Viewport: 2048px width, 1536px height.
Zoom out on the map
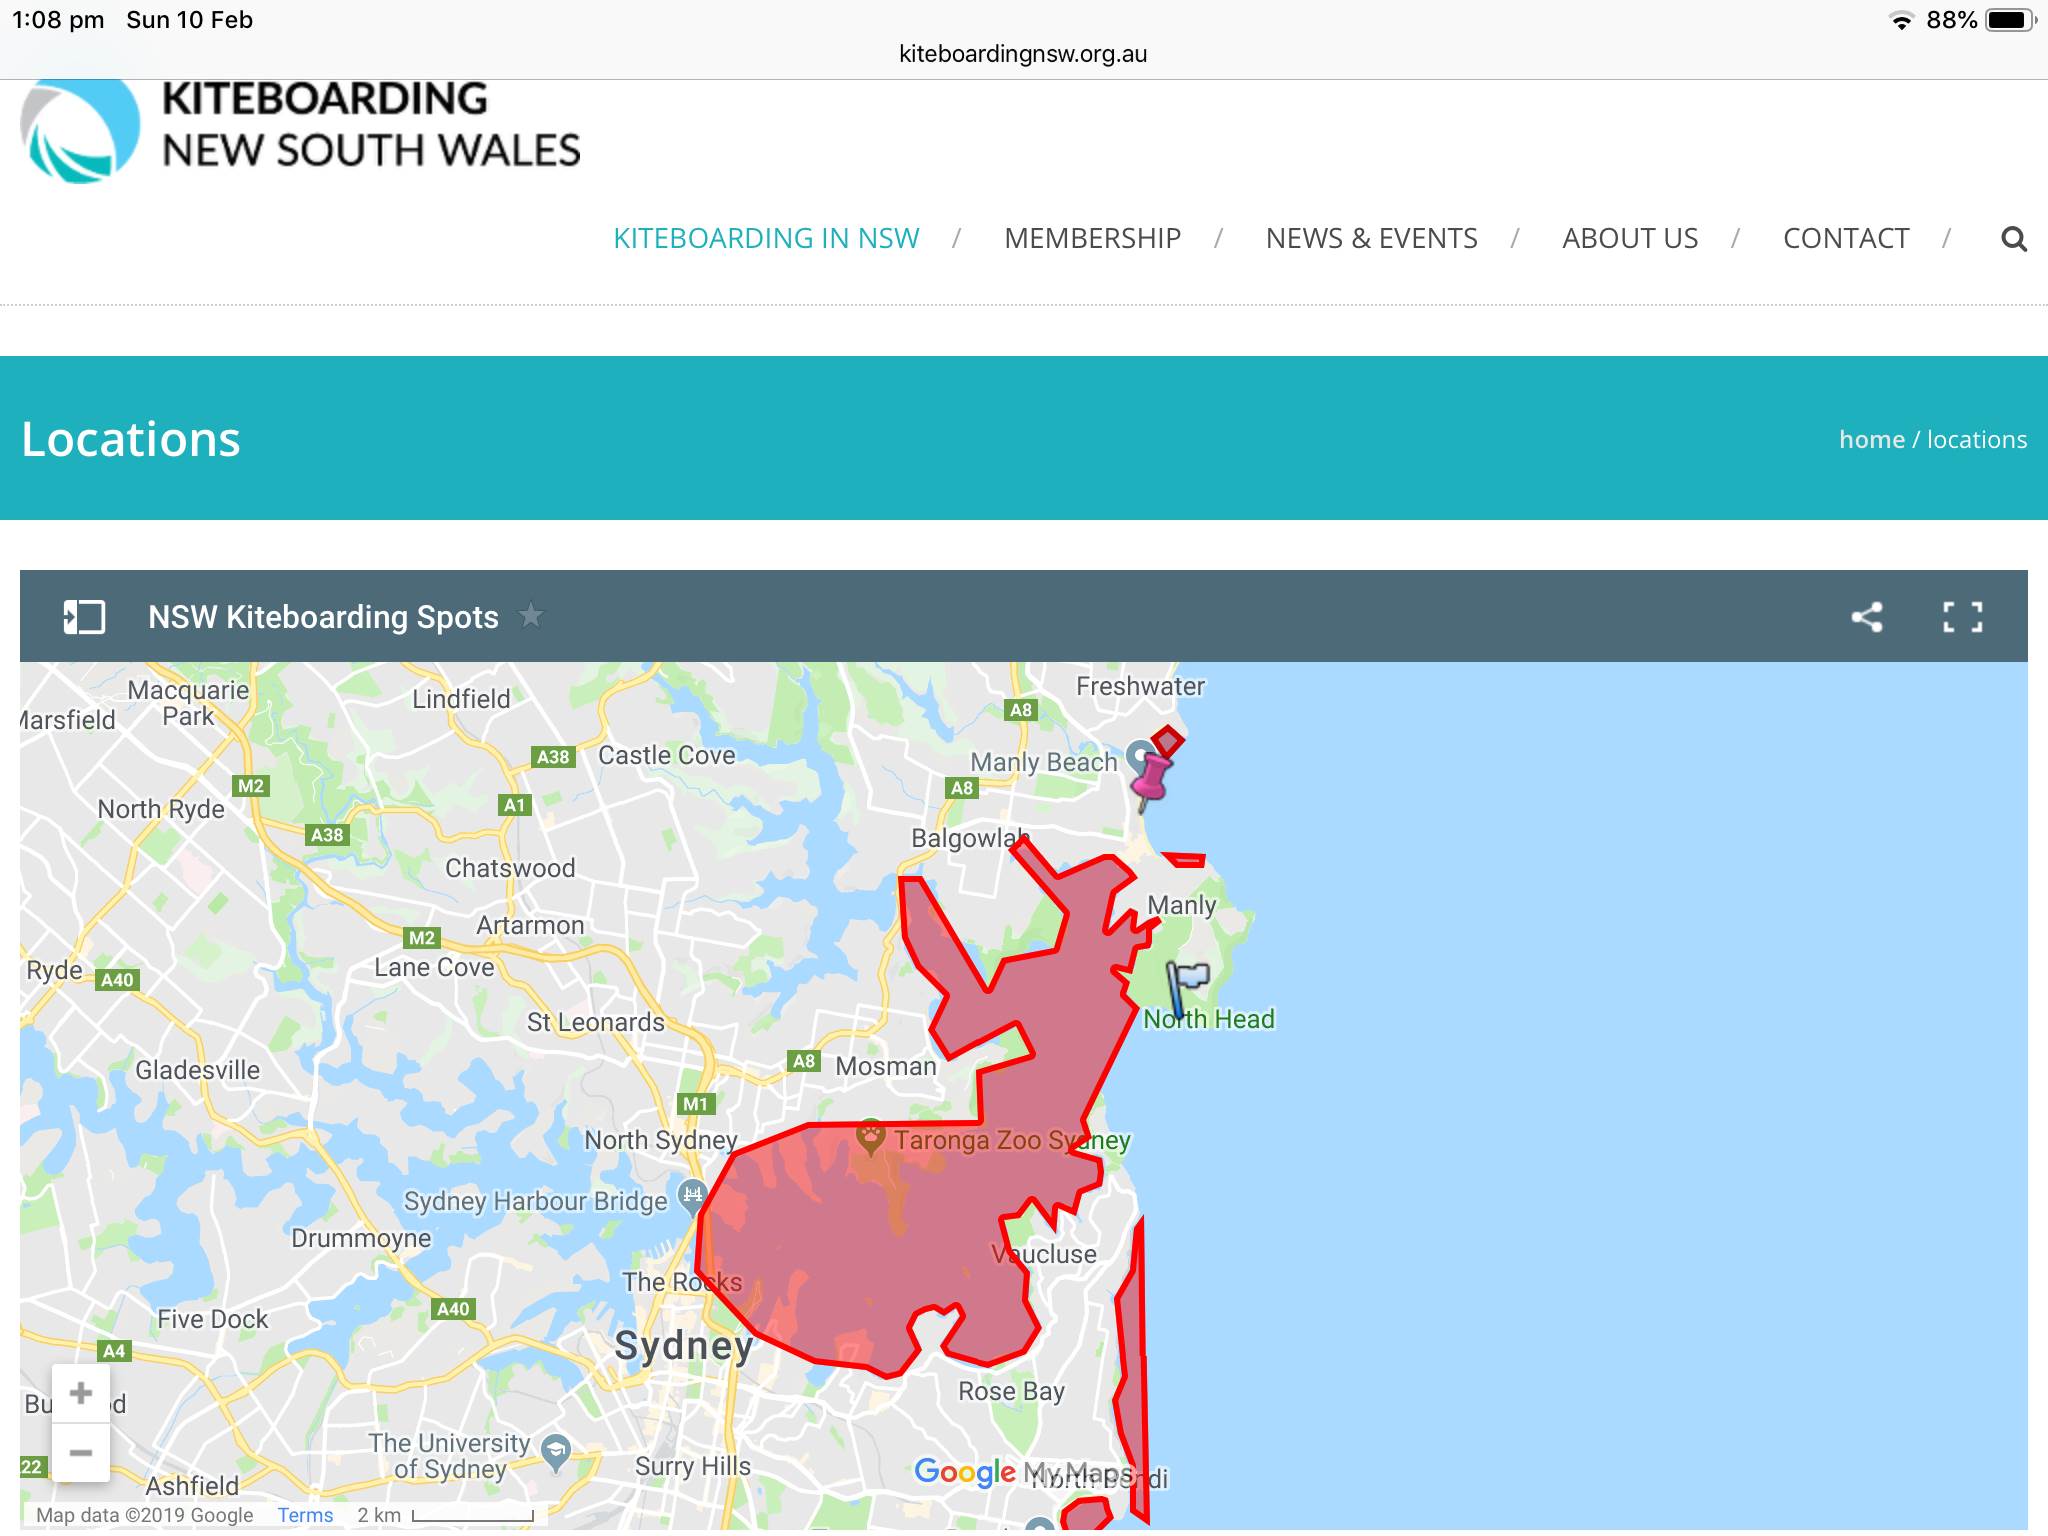tap(81, 1452)
